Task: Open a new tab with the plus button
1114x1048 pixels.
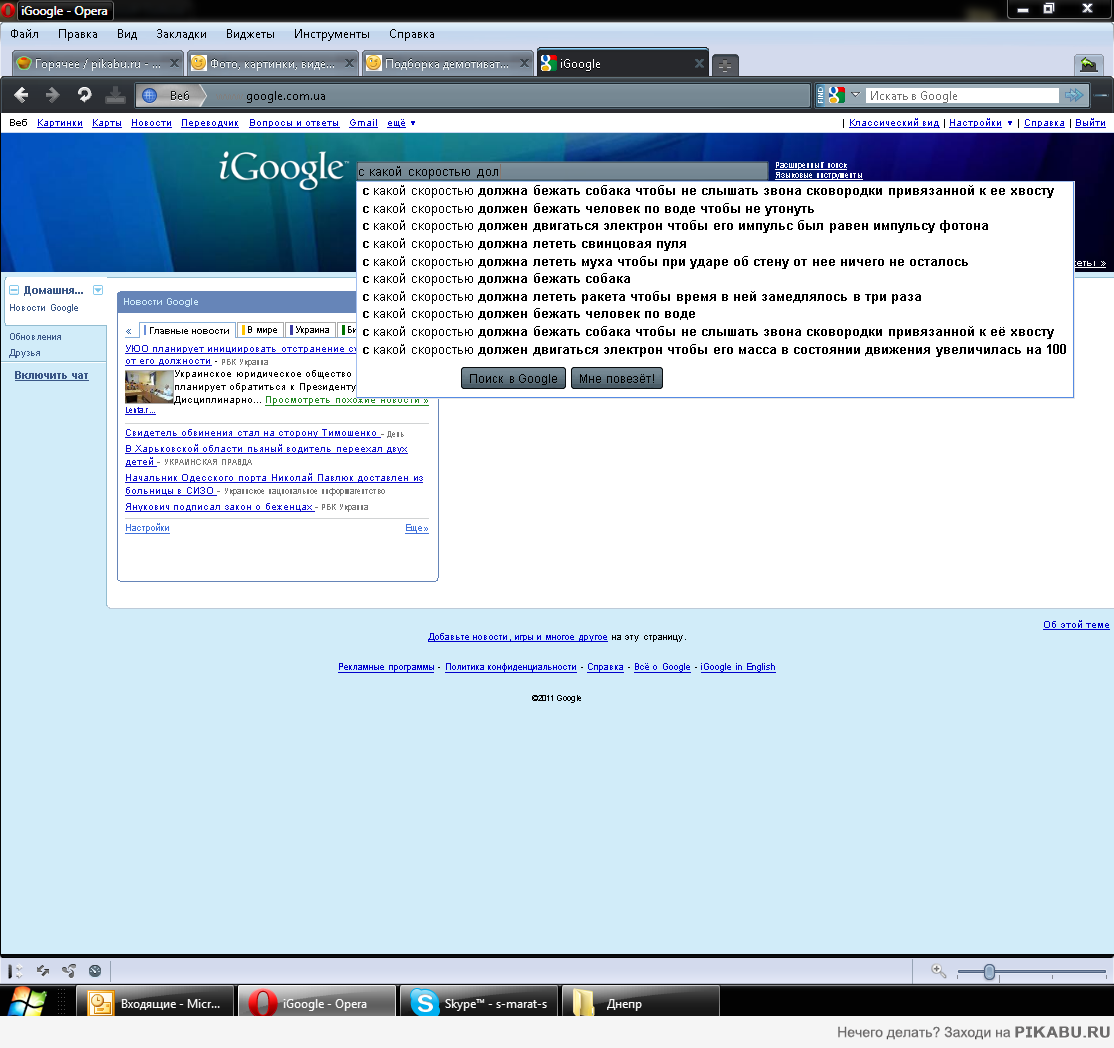Action: pos(725,65)
